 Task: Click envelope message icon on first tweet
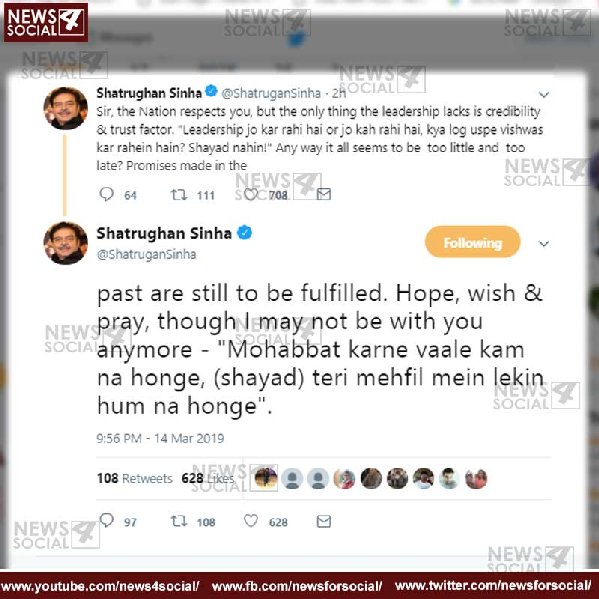click(324, 194)
